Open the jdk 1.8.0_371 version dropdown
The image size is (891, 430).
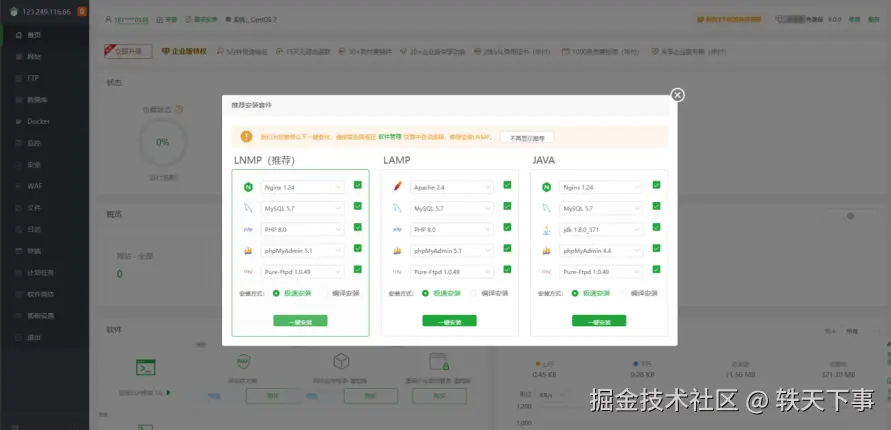[601, 229]
